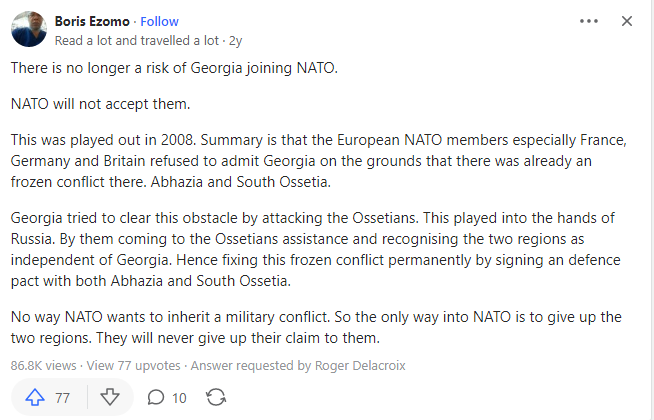Follow Boris Ezomo
The height and width of the screenshot is (420, 654).
pos(159,21)
